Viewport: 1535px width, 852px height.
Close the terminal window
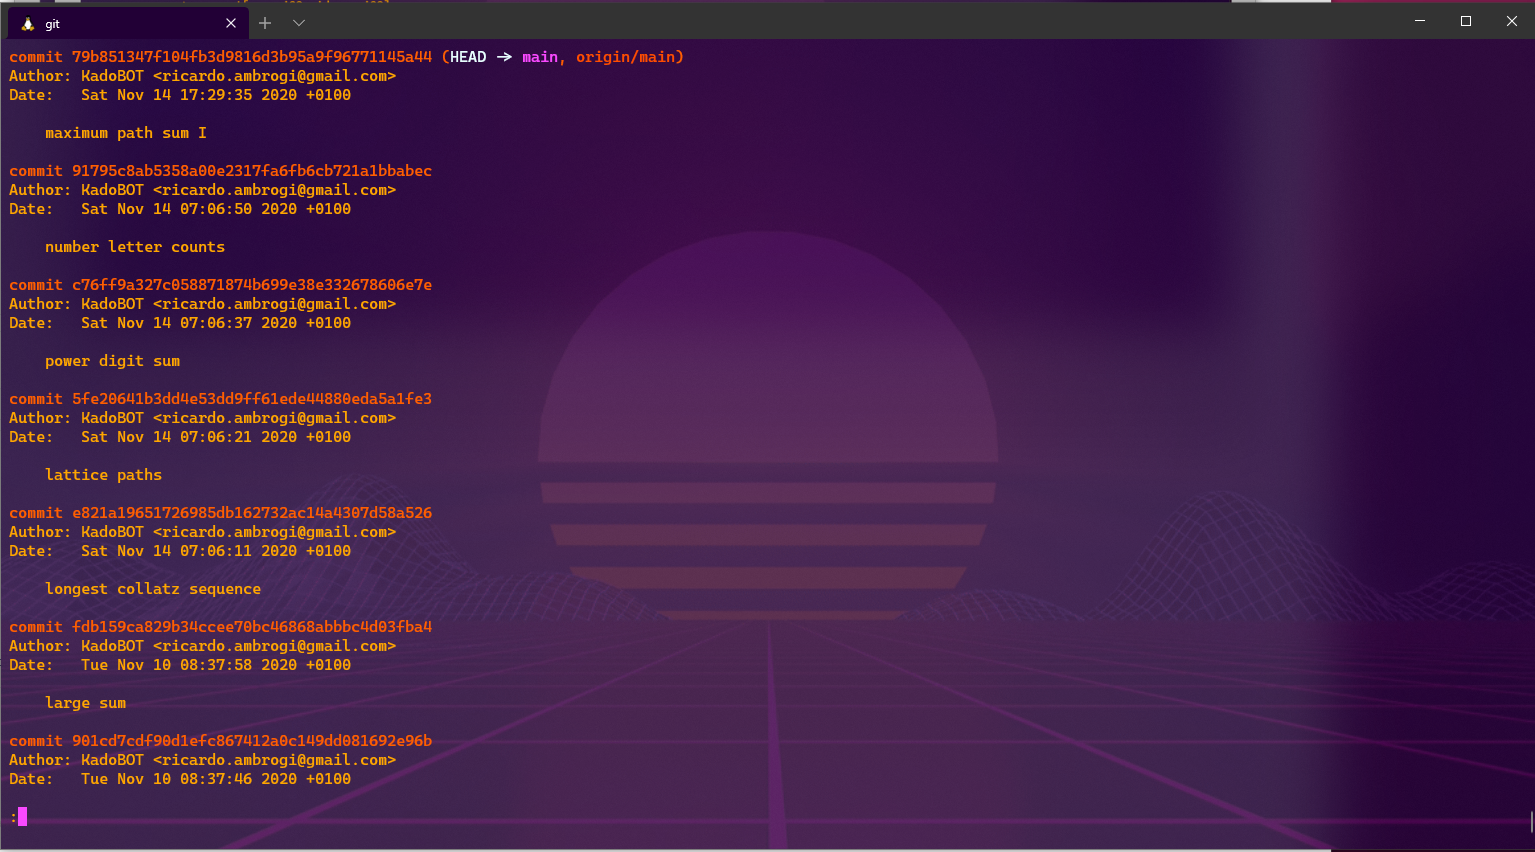(x=1512, y=21)
